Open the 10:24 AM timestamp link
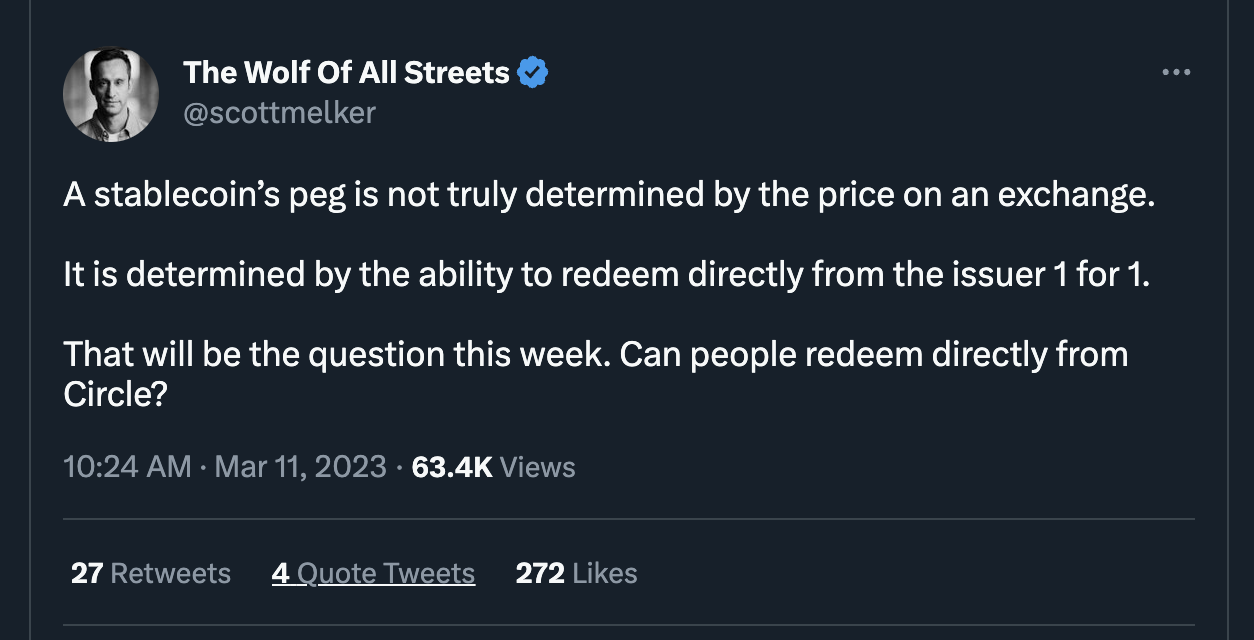This screenshot has height=640, width=1254. [x=127, y=467]
